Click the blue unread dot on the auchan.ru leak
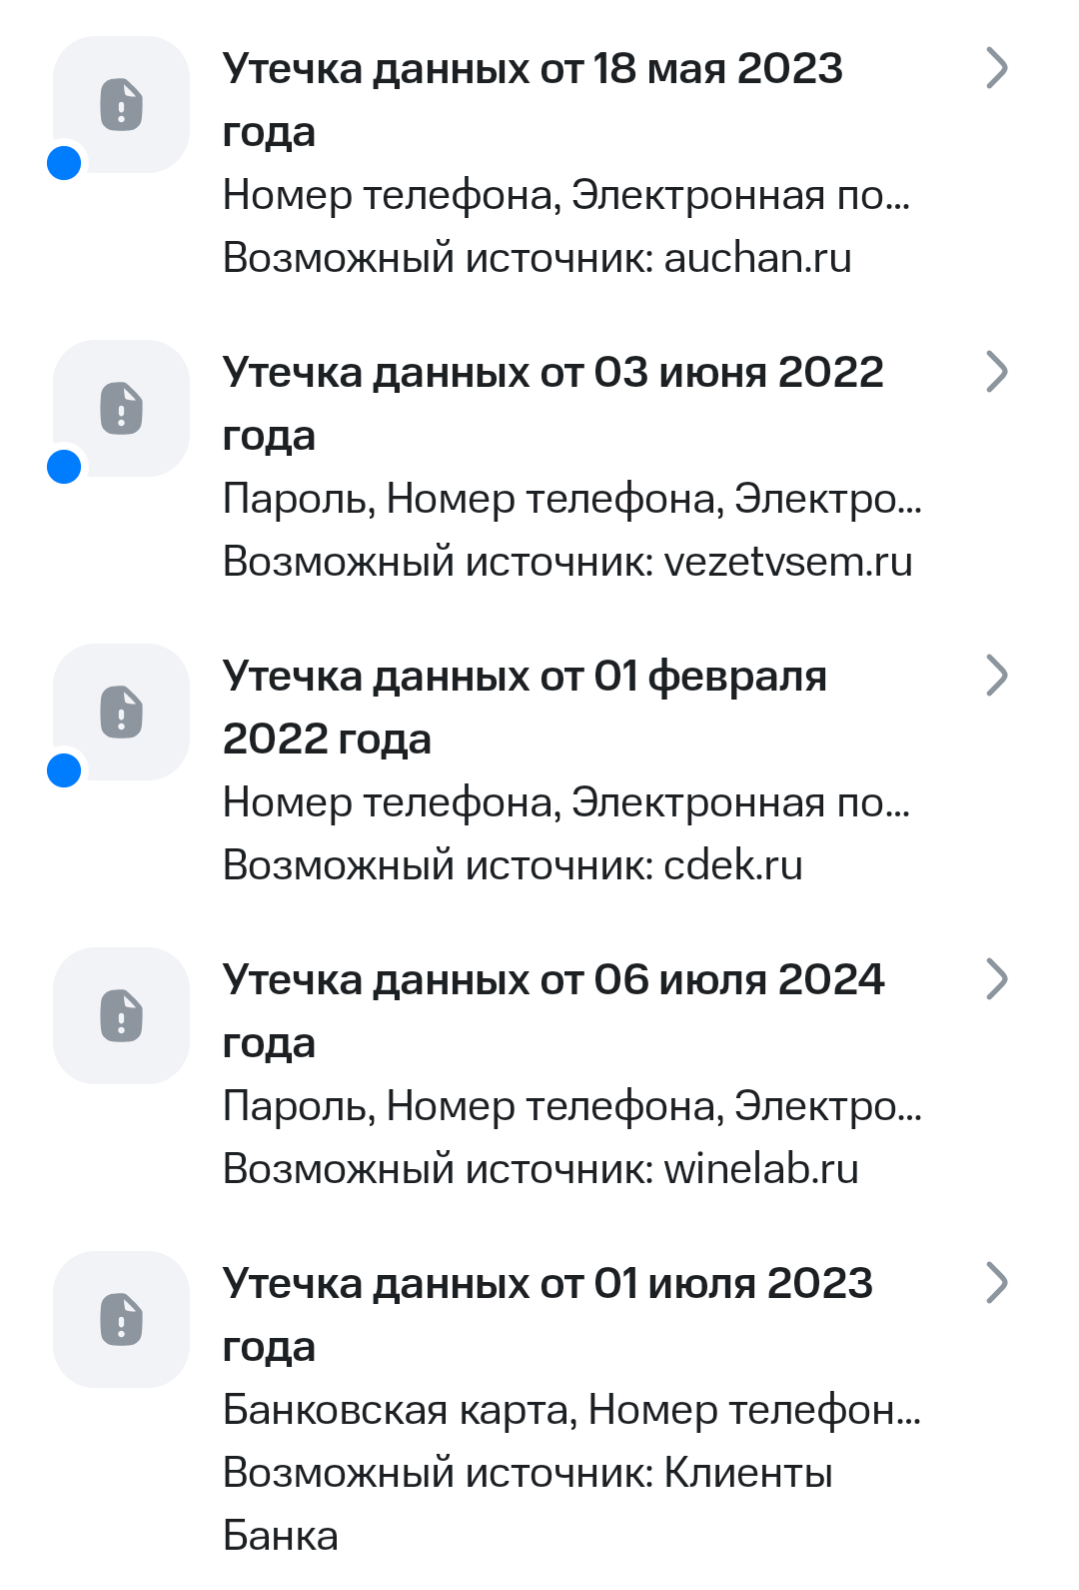This screenshot has width=1079, height=1590. pos(64,163)
